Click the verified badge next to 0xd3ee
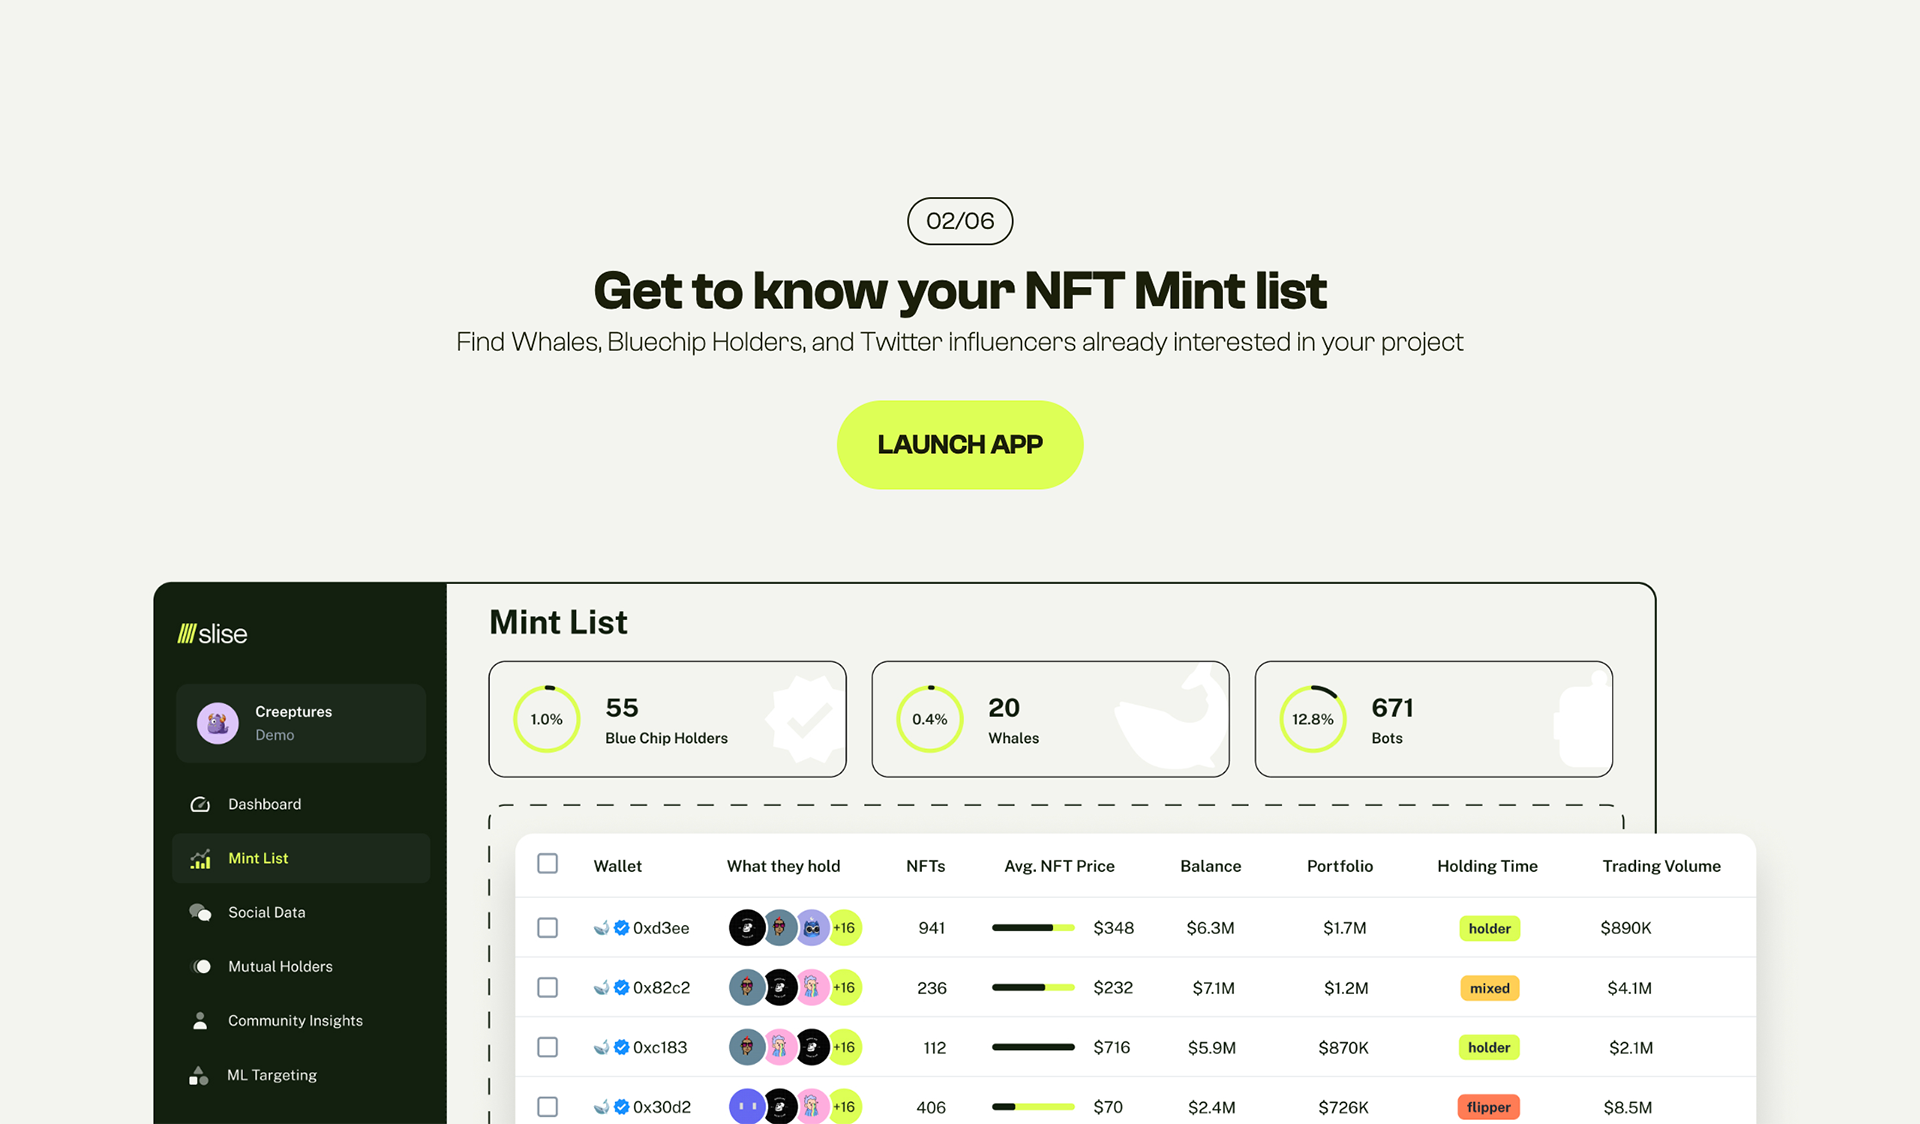The width and height of the screenshot is (1920, 1124). [x=621, y=928]
